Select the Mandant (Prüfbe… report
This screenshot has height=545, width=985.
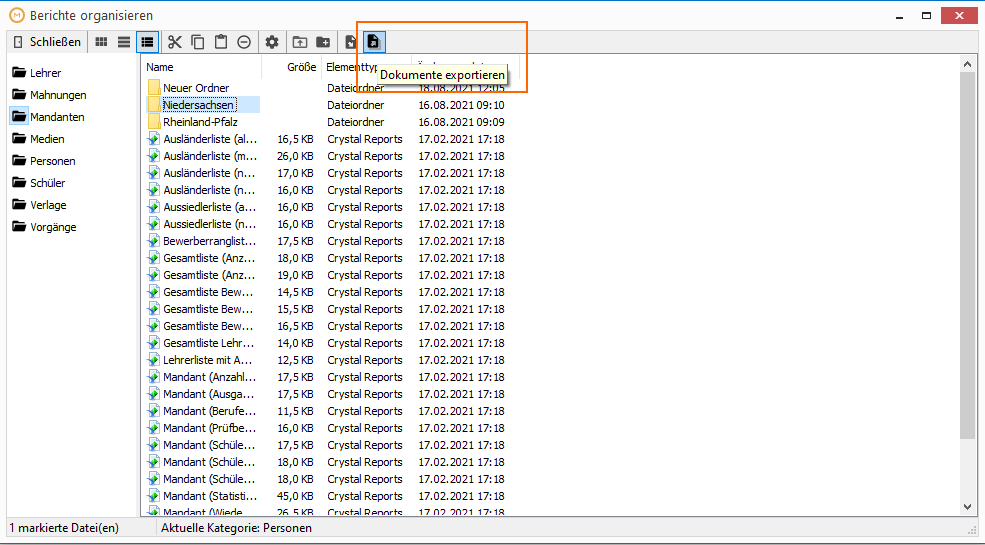click(x=210, y=428)
